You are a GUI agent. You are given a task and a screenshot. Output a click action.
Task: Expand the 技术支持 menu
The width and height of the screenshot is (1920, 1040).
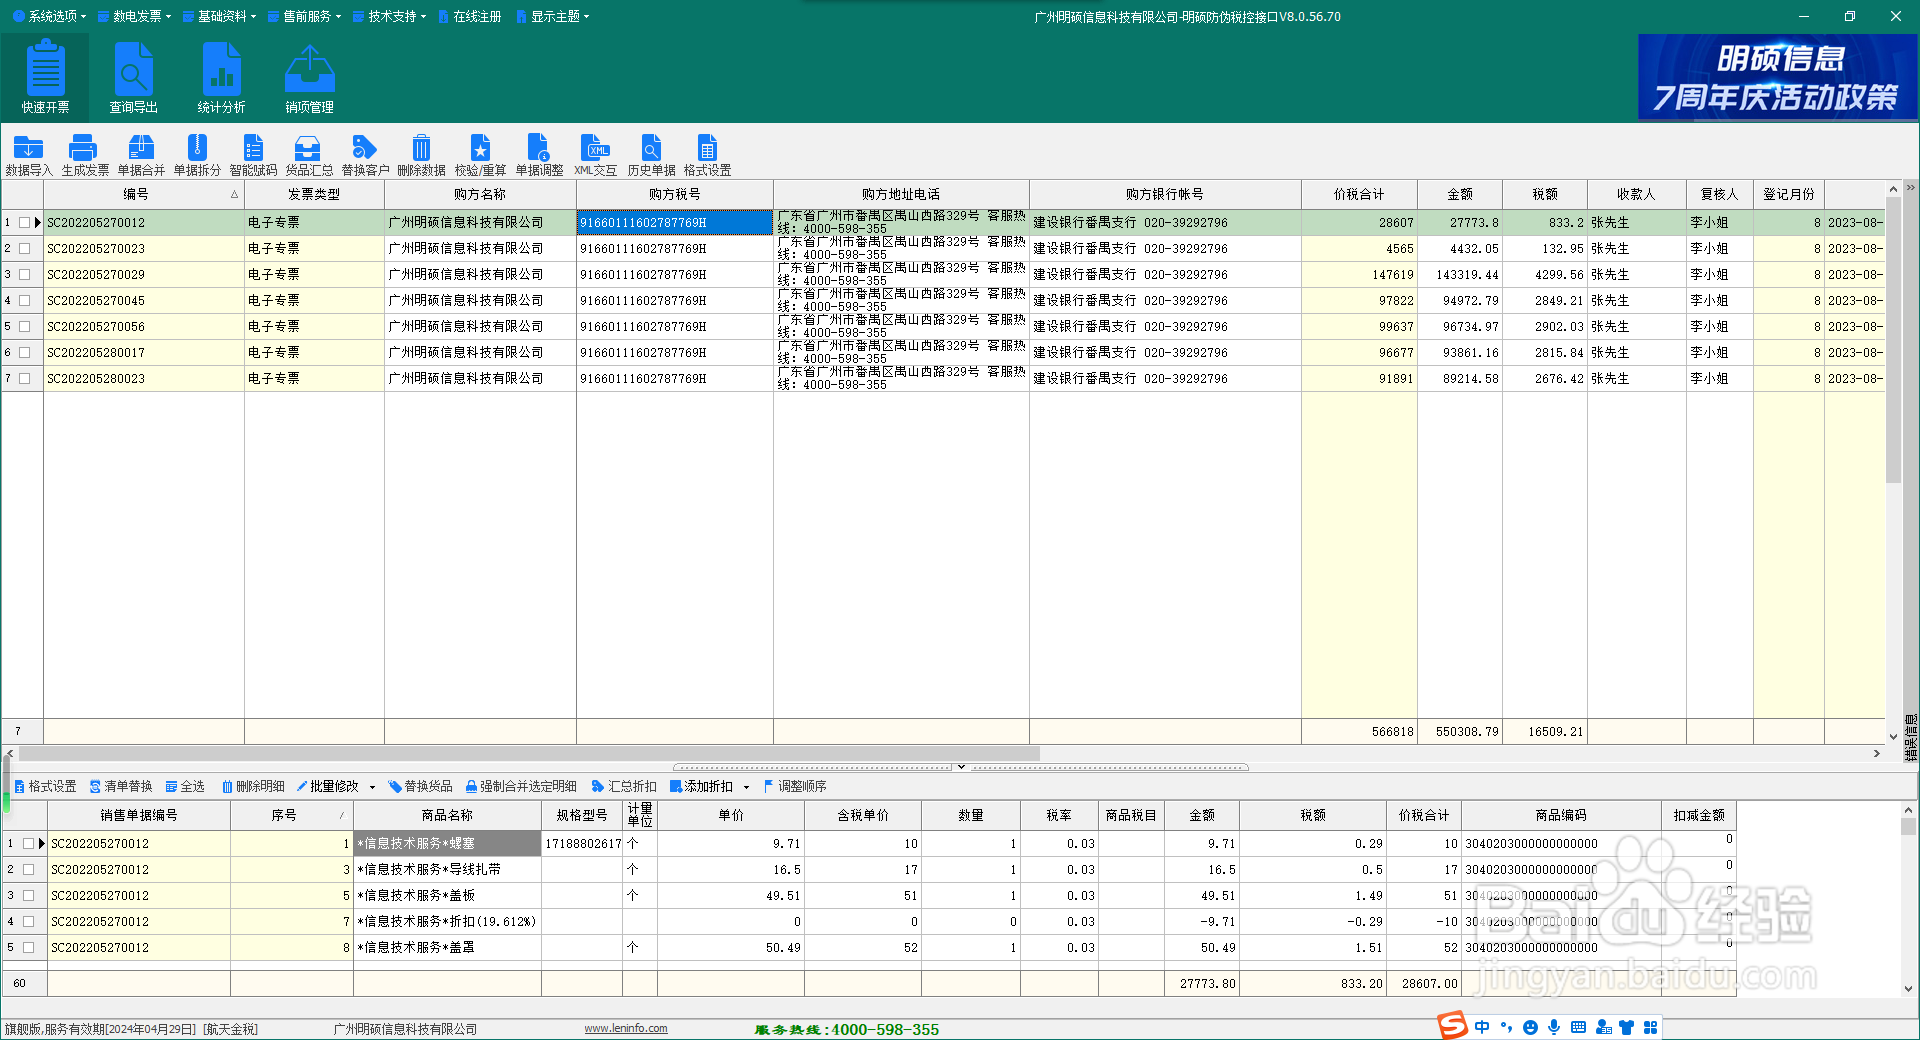[x=389, y=16]
